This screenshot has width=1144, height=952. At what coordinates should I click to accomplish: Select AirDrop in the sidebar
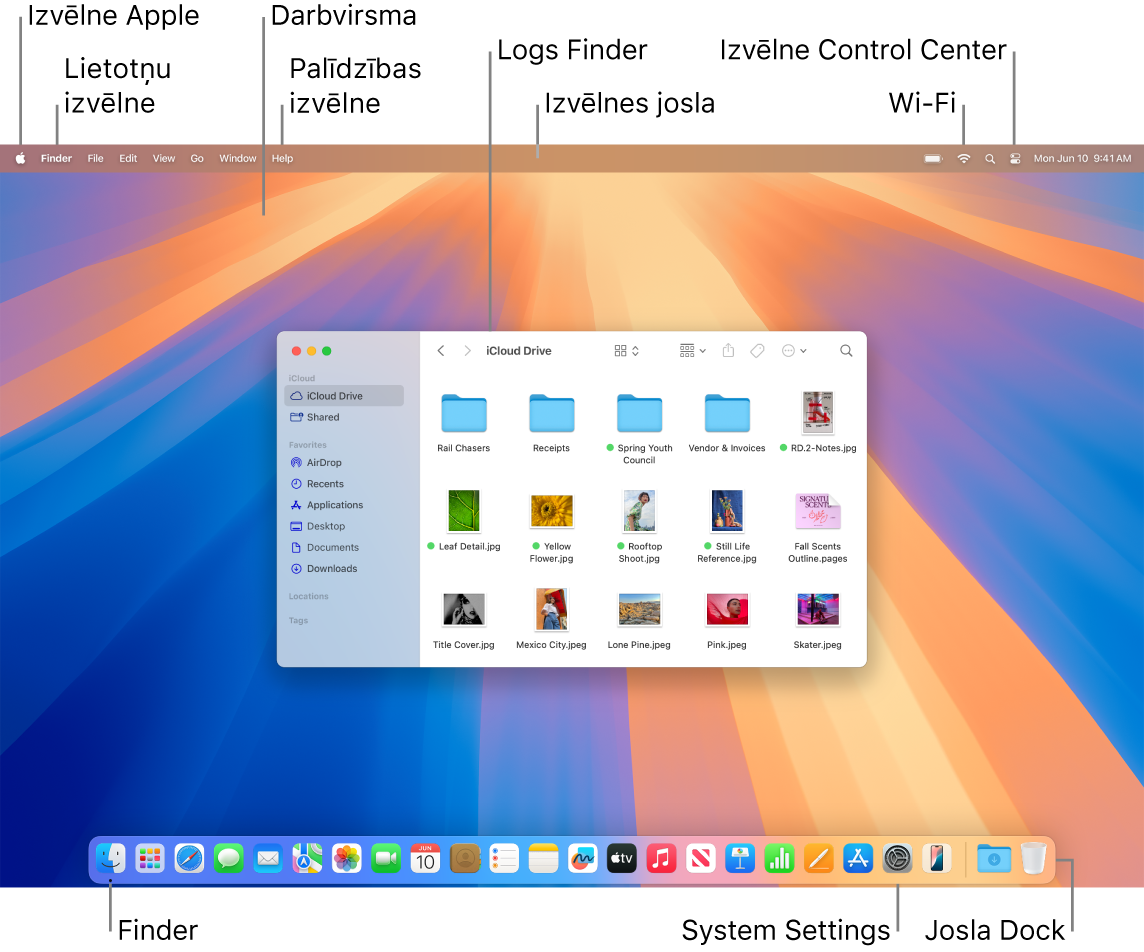(x=344, y=463)
